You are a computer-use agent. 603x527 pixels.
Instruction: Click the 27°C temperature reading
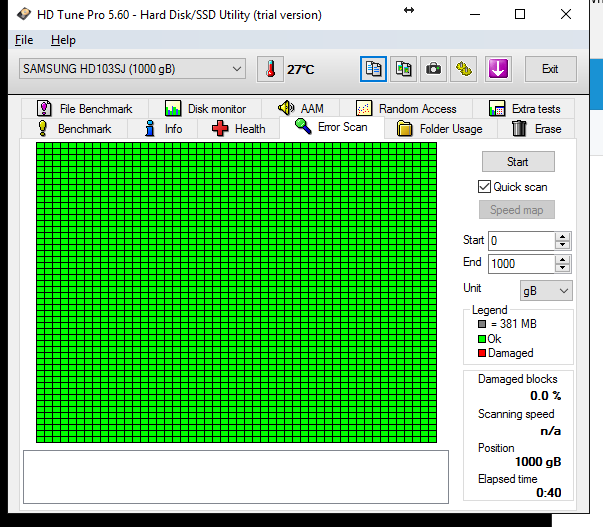pyautogui.click(x=301, y=70)
